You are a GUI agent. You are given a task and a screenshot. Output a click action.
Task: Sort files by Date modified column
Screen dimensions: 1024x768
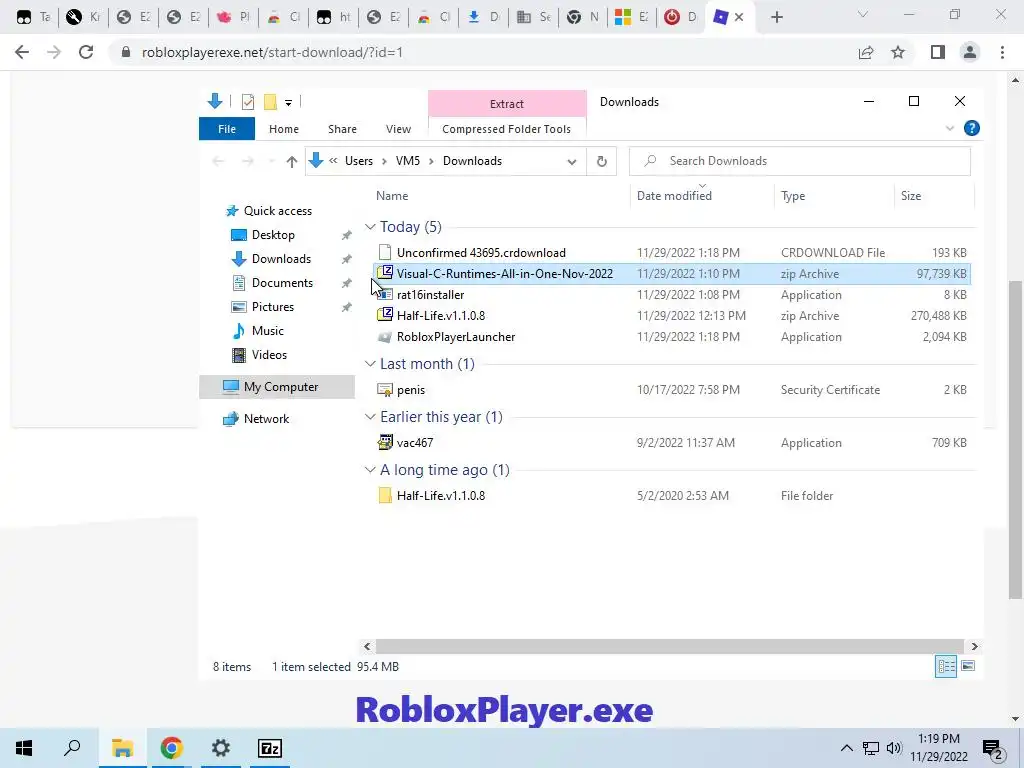pos(674,196)
